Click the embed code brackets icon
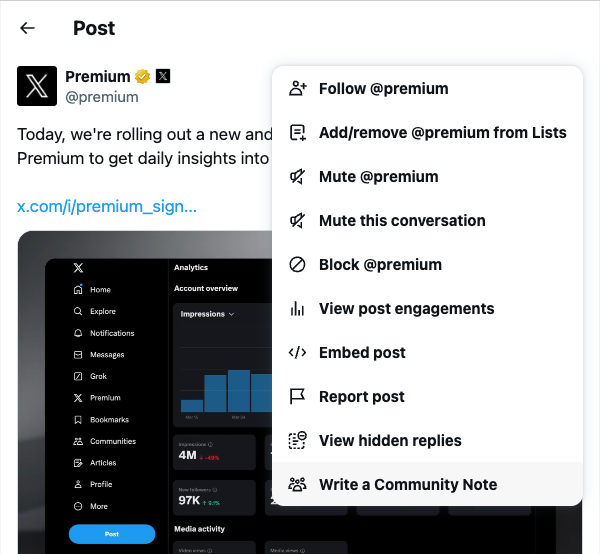The width and height of the screenshot is (600, 554). 297,352
